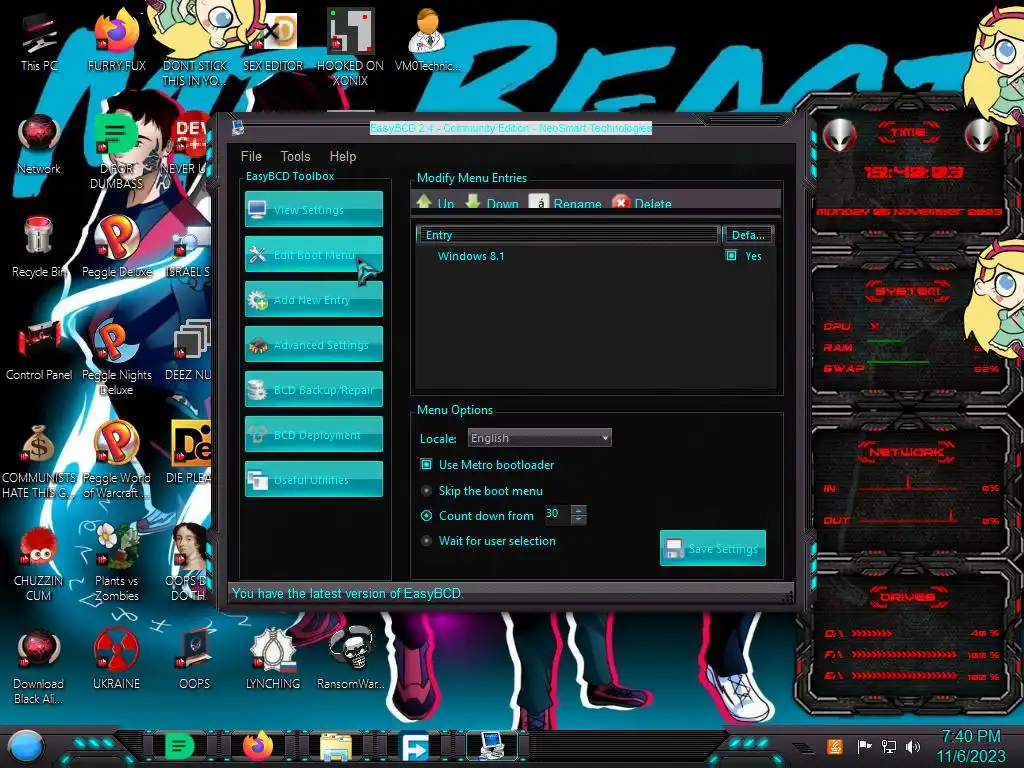Open This PC desktop icon

click(x=39, y=43)
